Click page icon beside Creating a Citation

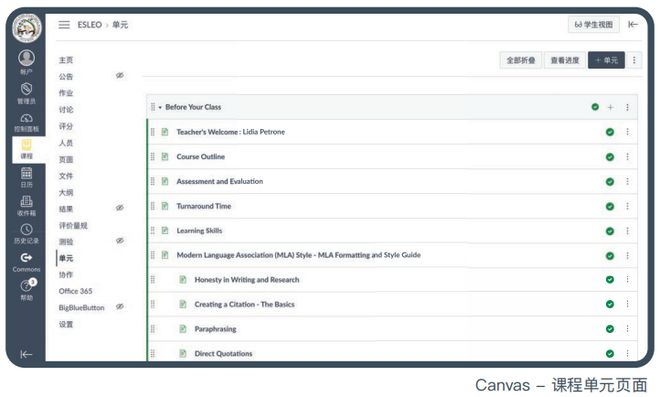pyautogui.click(x=183, y=304)
